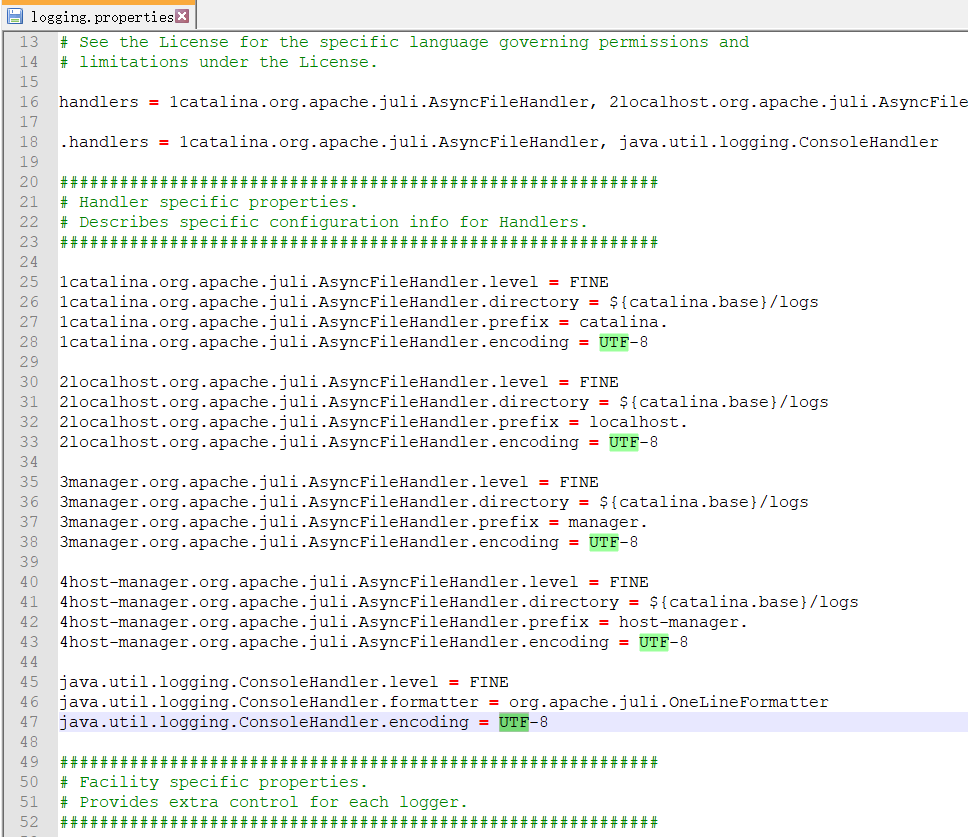The image size is (968, 837).
Task: Click '${catalina.base}/logs' on line 41
Action: coord(754,602)
